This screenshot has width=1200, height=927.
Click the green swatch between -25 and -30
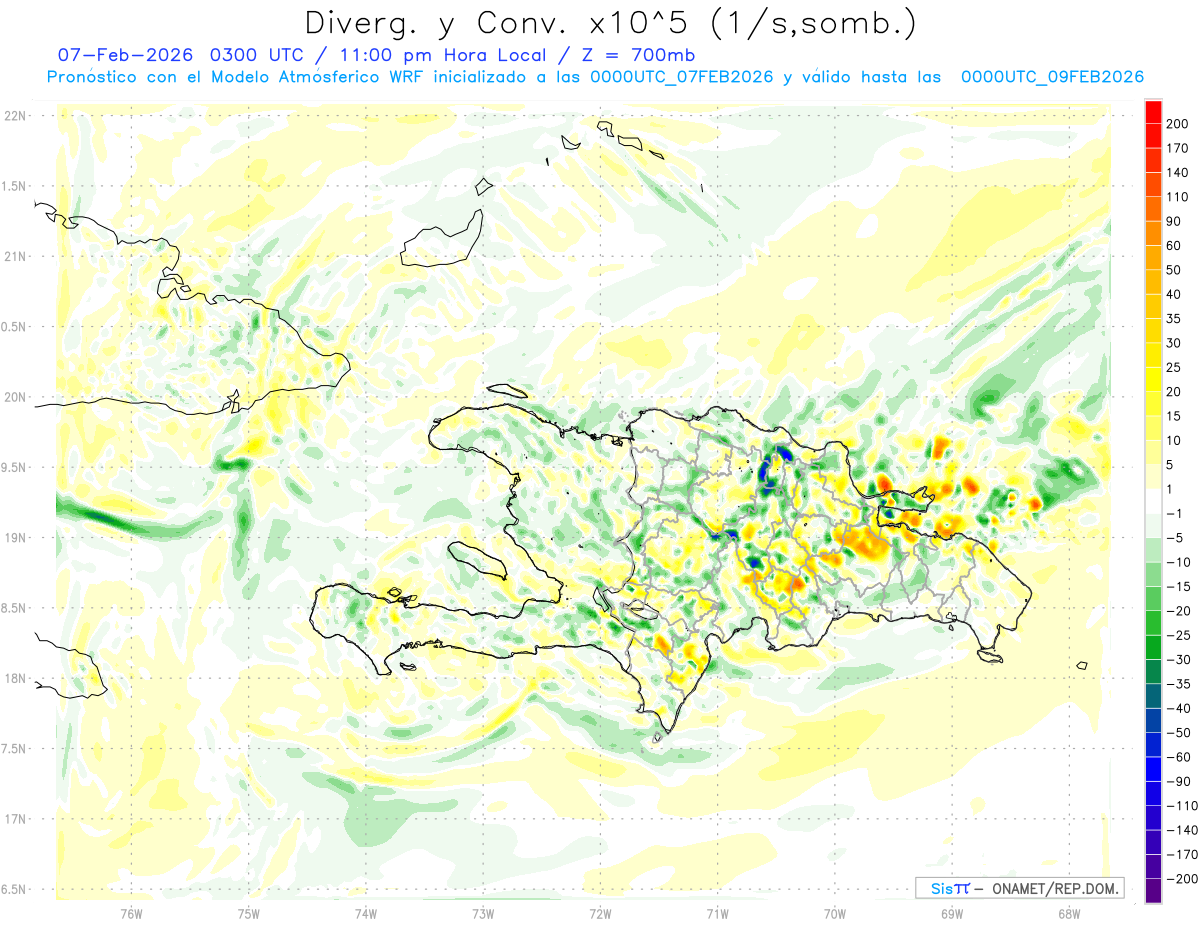coord(1153,648)
